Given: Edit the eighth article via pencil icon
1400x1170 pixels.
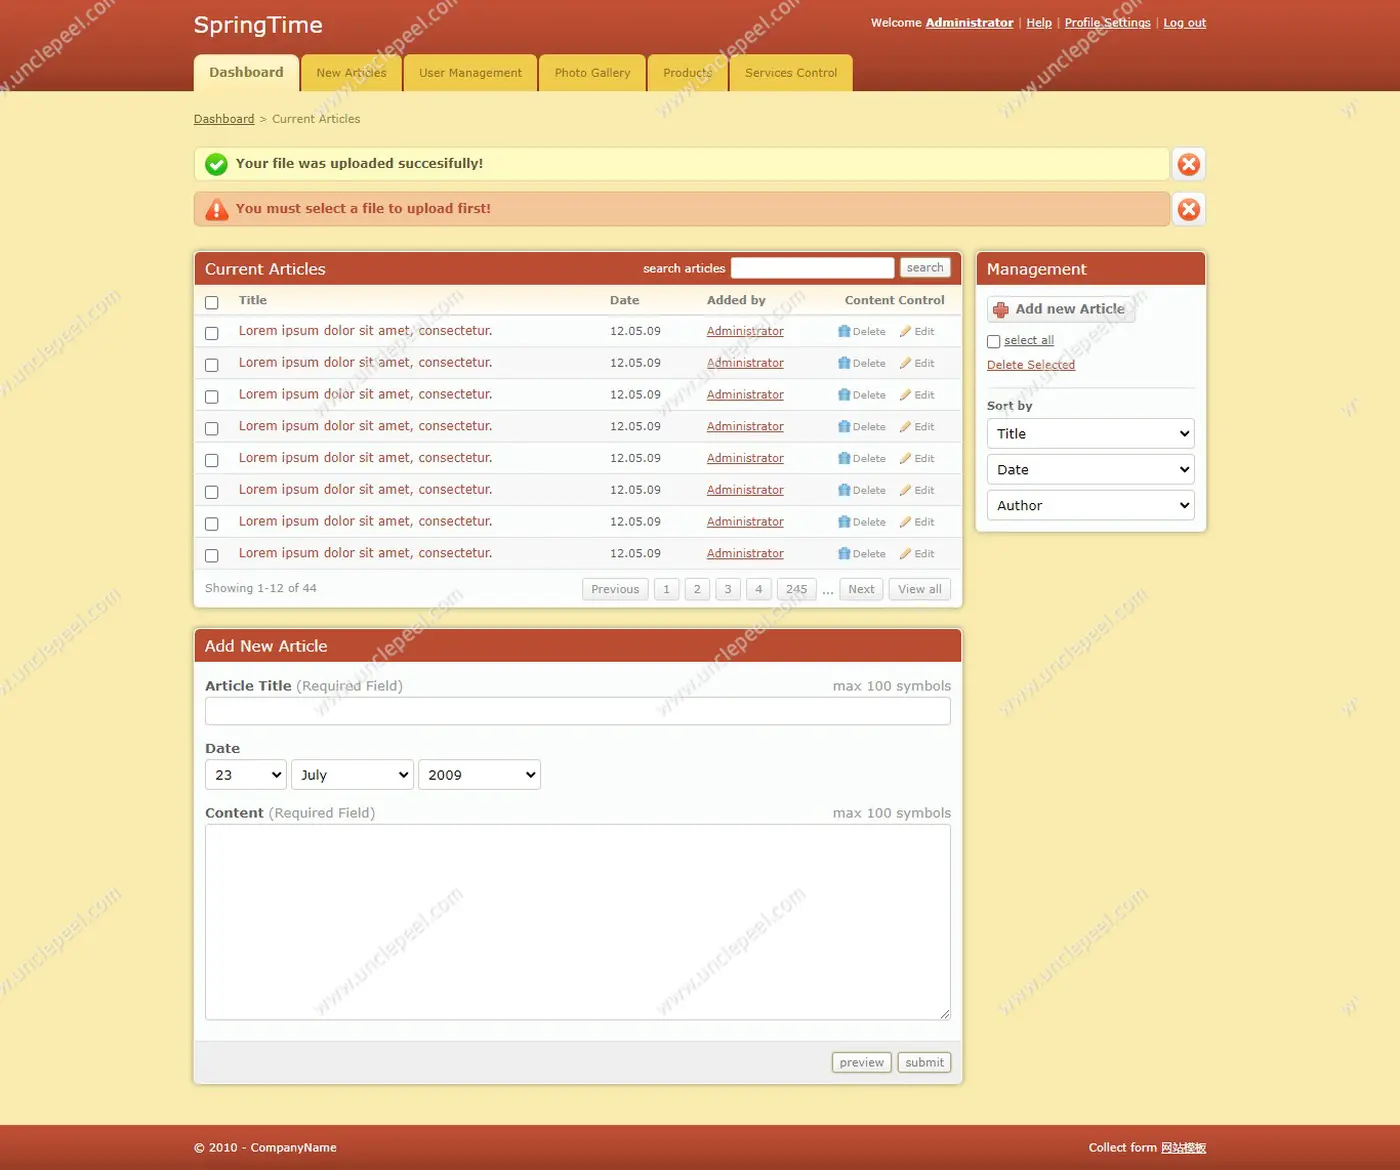Looking at the screenshot, I should click(x=917, y=554).
